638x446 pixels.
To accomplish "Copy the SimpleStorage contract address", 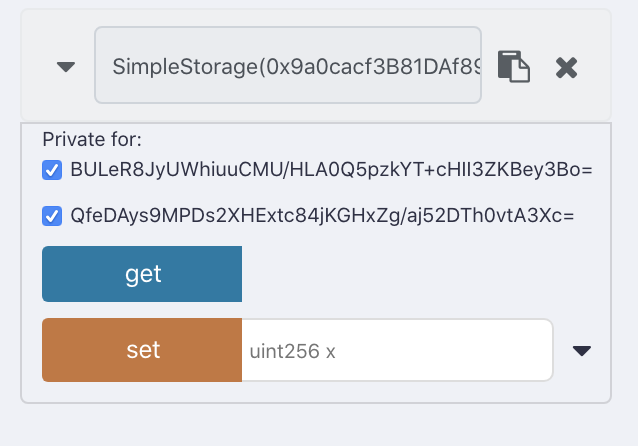I will (513, 67).
